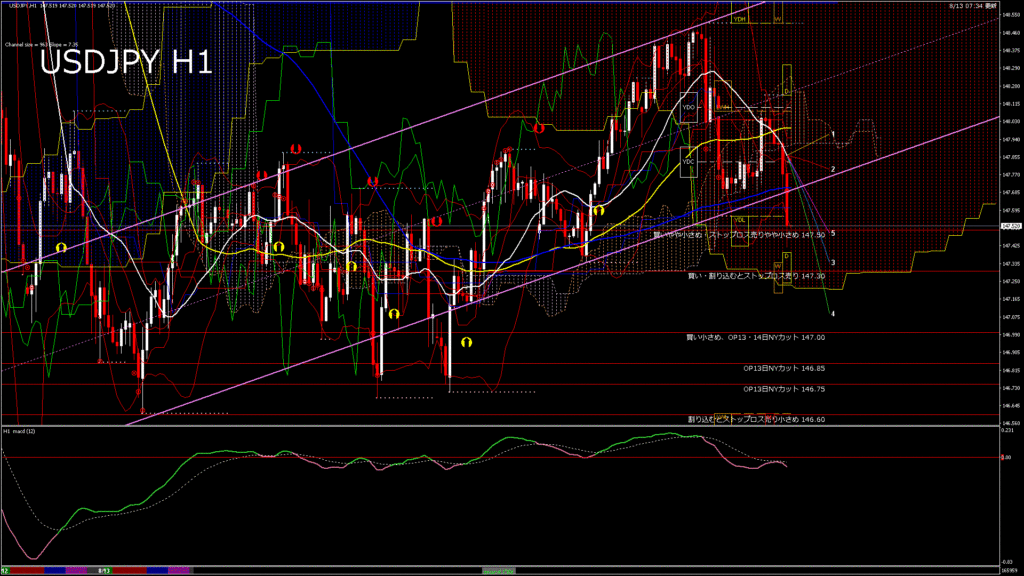This screenshot has width=1024, height=576.
Task: Click the YDL yesterday-low label box
Action: pyautogui.click(x=739, y=220)
